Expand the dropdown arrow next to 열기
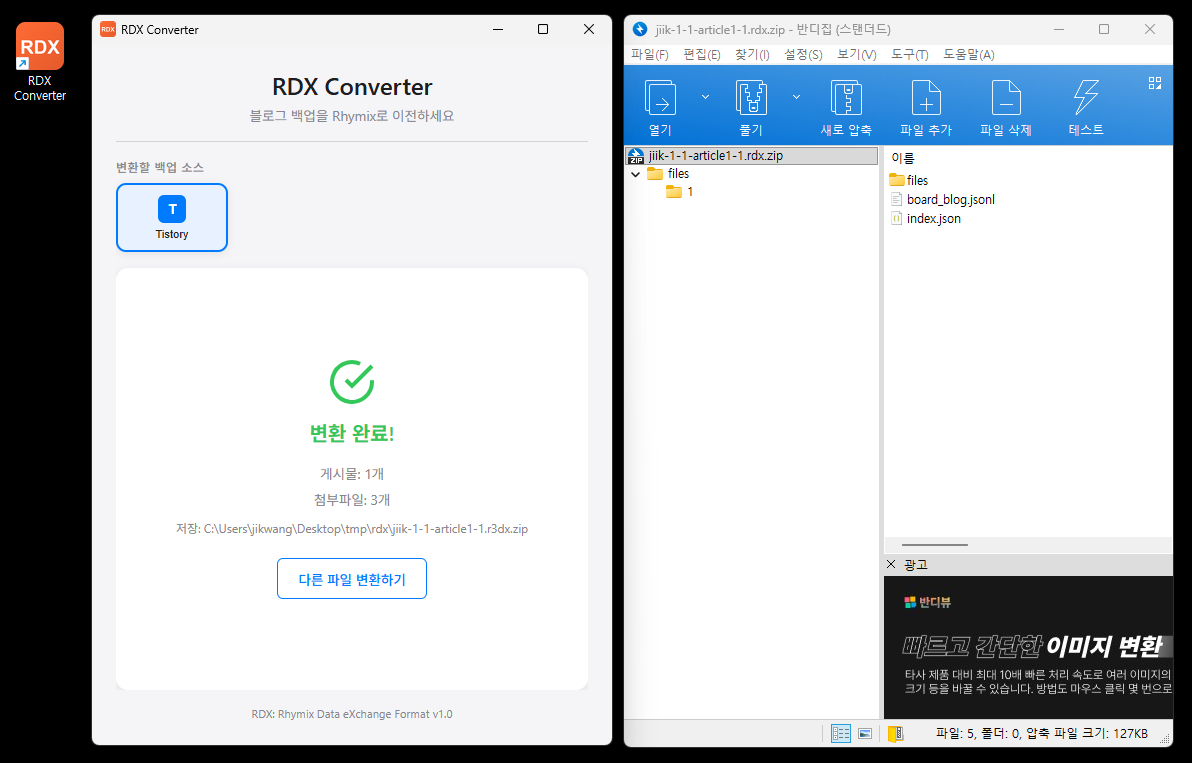The height and width of the screenshot is (763, 1192). [705, 97]
